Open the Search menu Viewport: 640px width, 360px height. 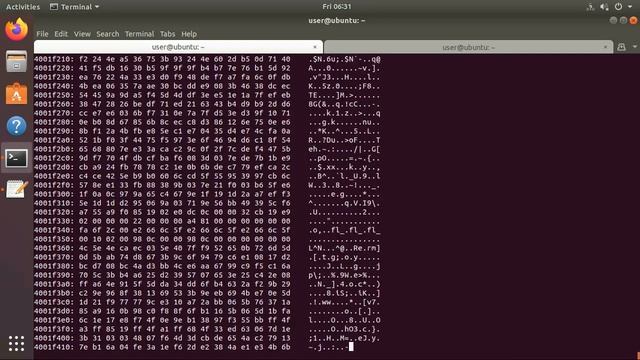(x=108, y=34)
